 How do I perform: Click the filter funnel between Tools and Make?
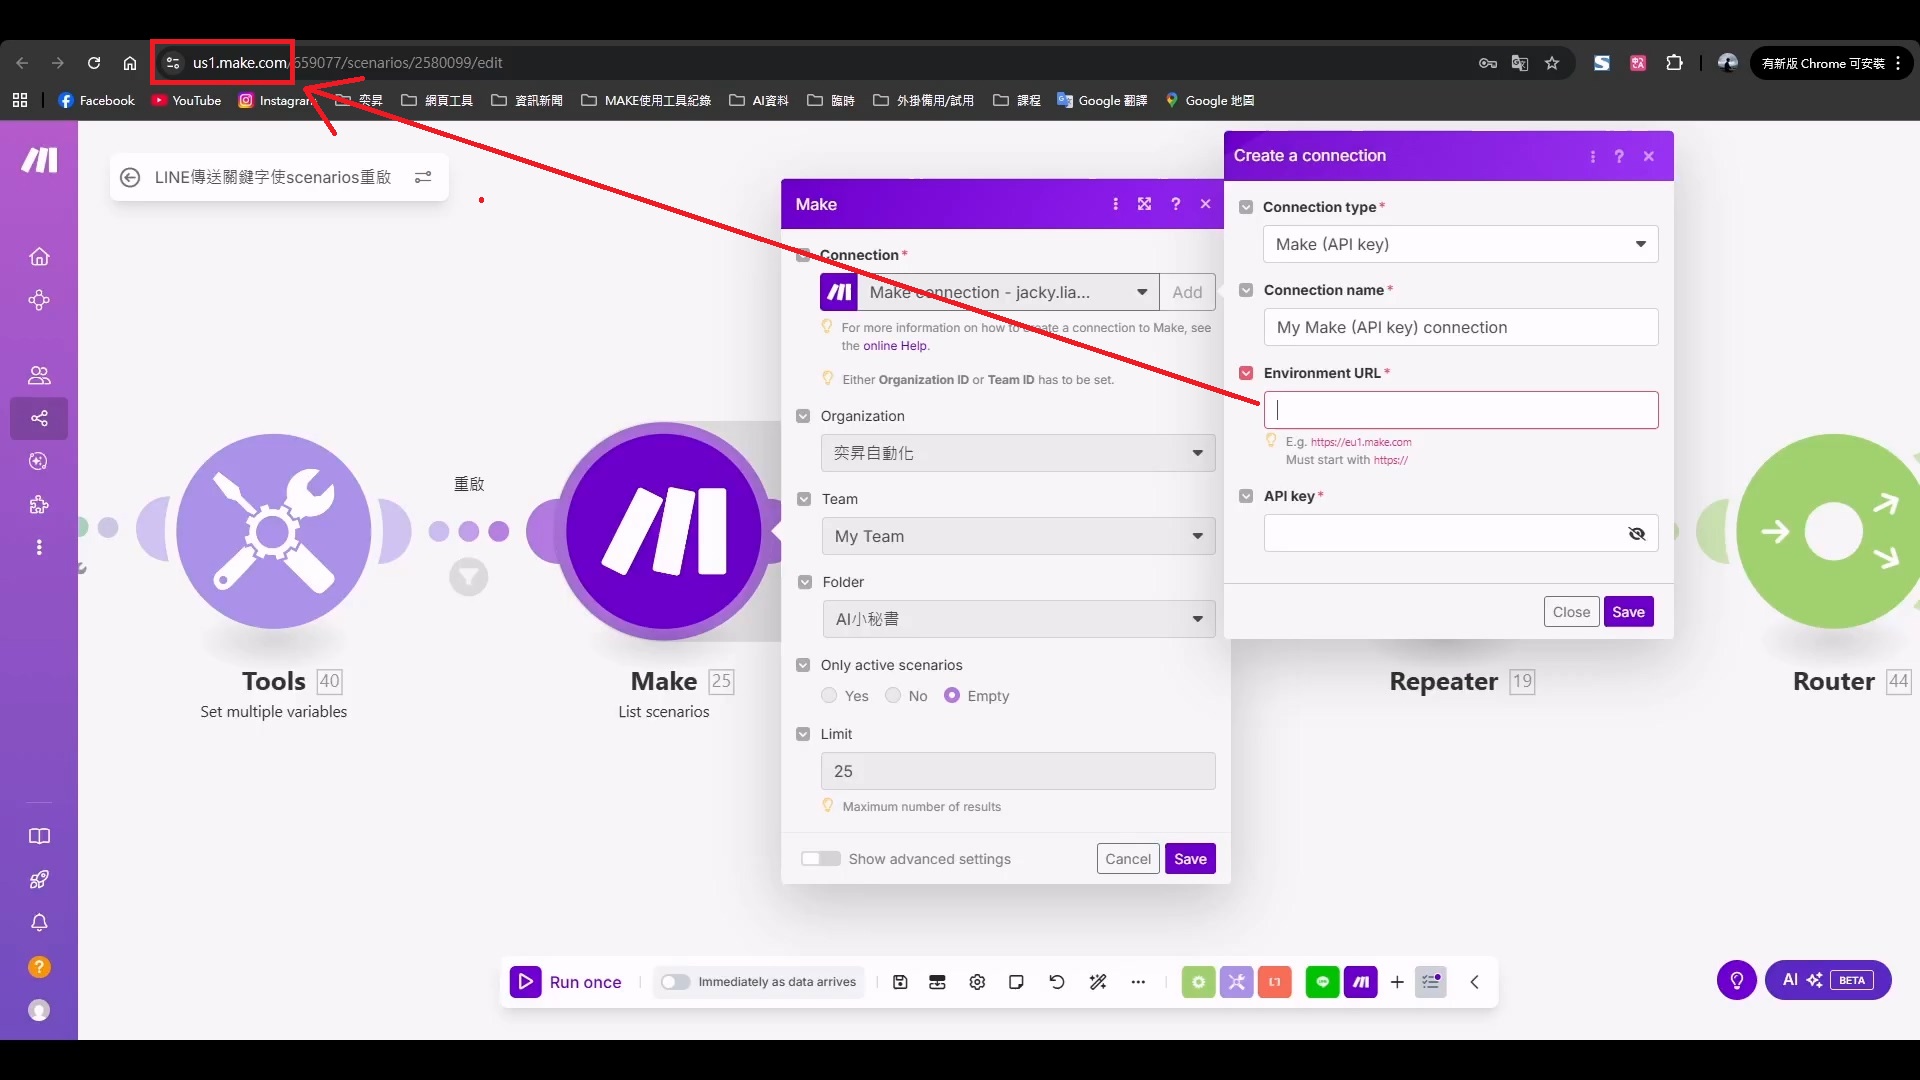click(468, 577)
